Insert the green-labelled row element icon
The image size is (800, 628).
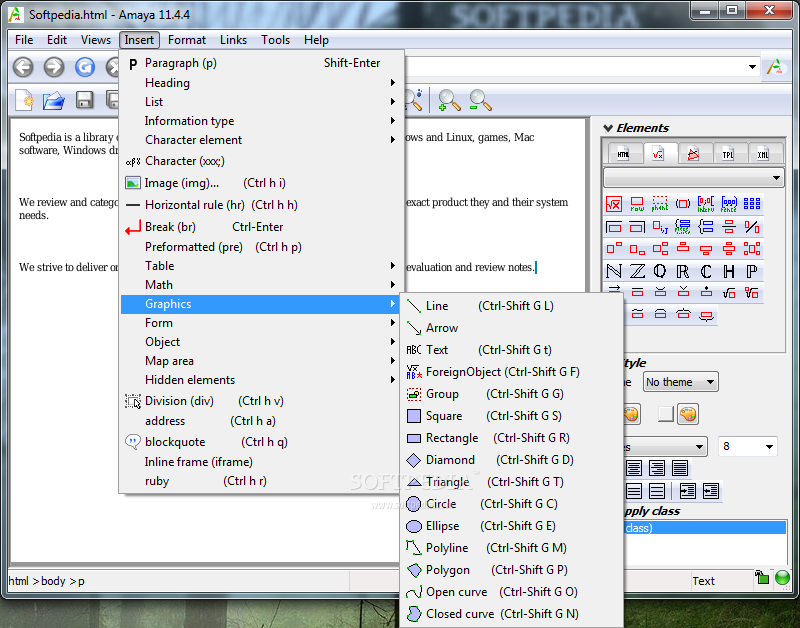click(637, 204)
